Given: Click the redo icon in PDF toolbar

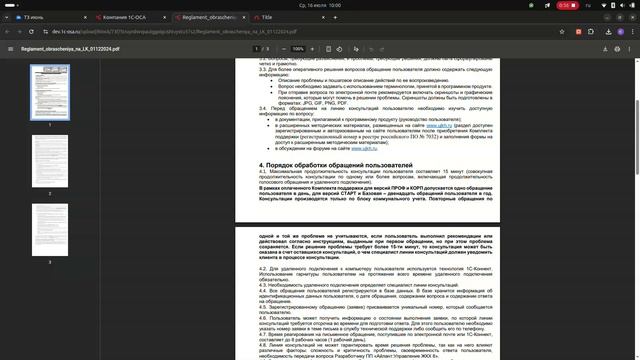Looking at the screenshot, I should click(382, 49).
